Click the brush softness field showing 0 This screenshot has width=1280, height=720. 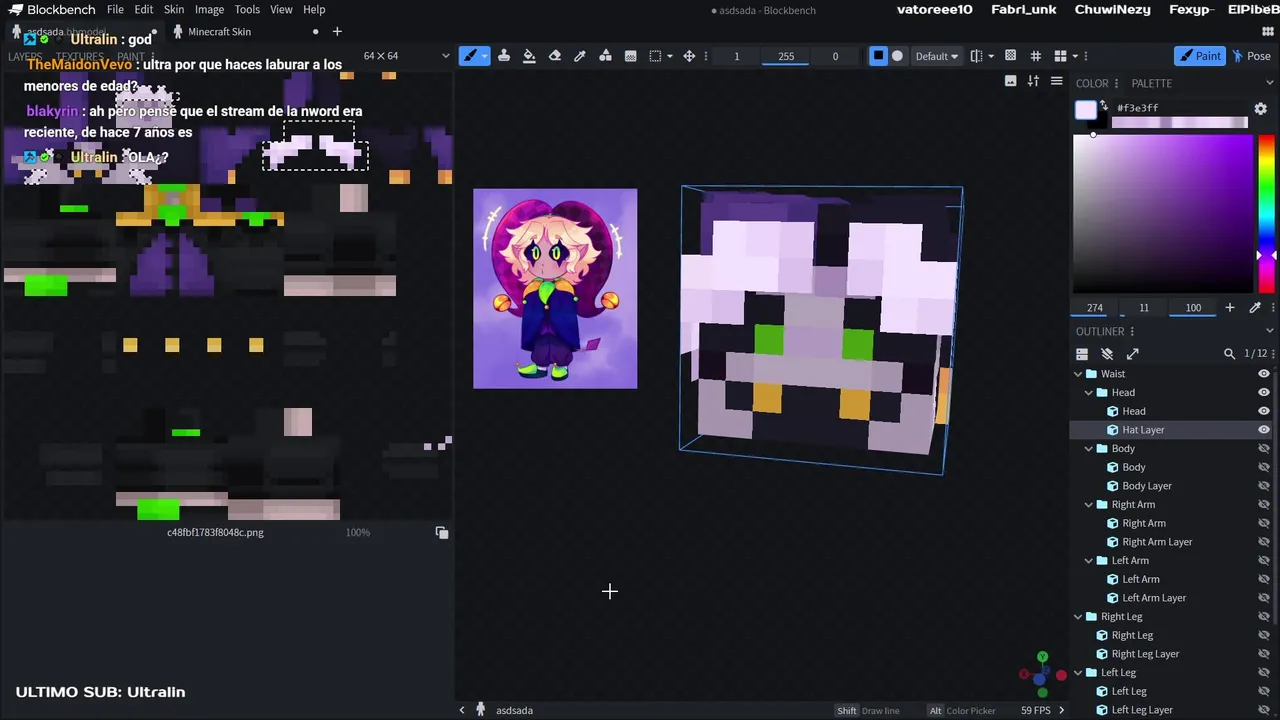click(x=835, y=56)
